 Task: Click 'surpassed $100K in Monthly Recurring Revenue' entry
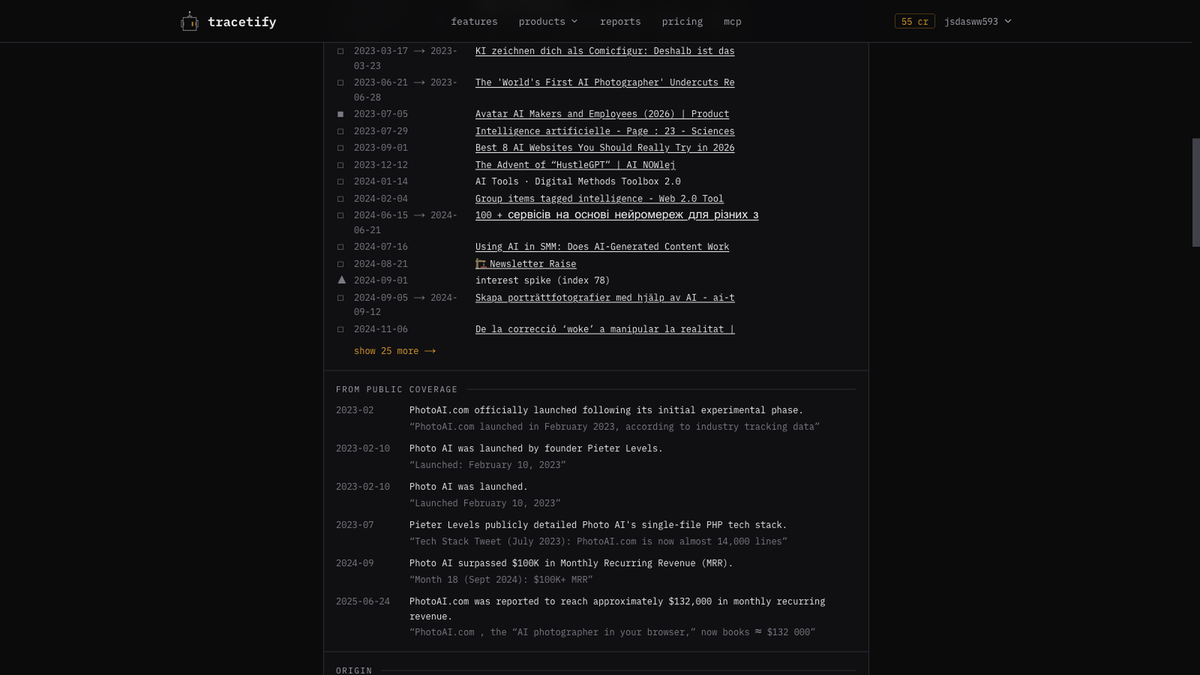coord(570,563)
